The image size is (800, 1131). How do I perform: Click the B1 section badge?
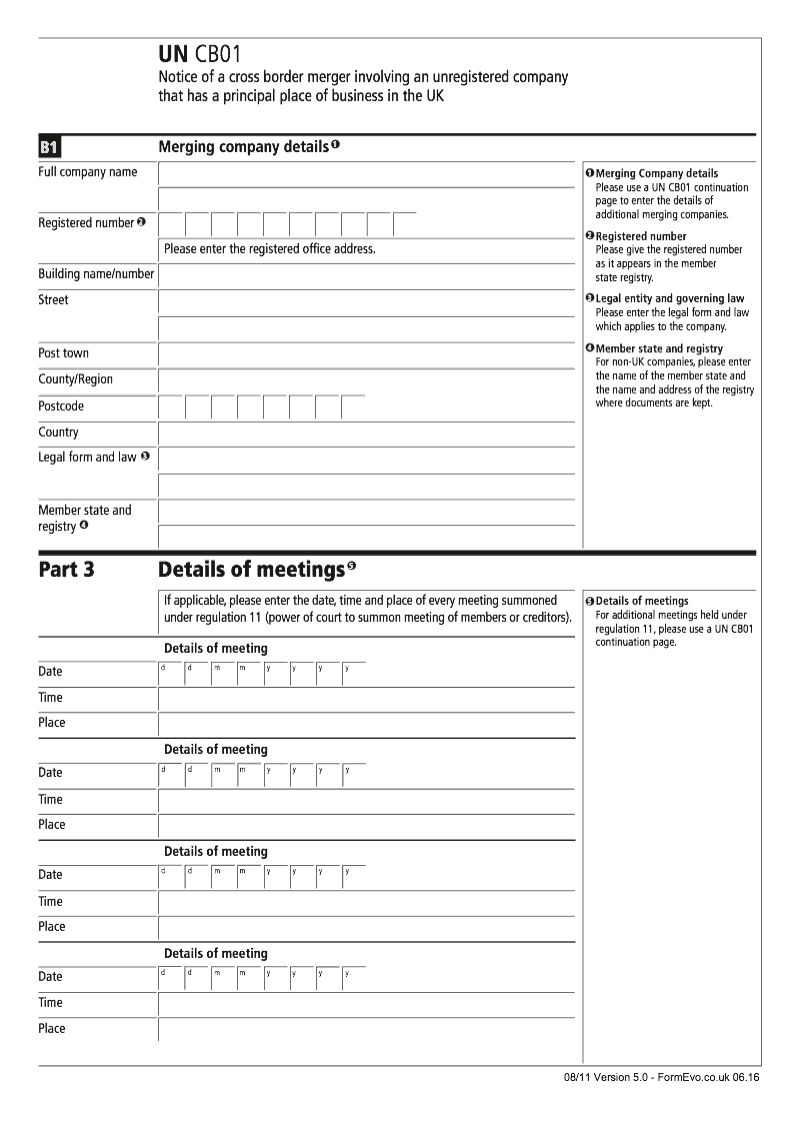tap(50, 148)
